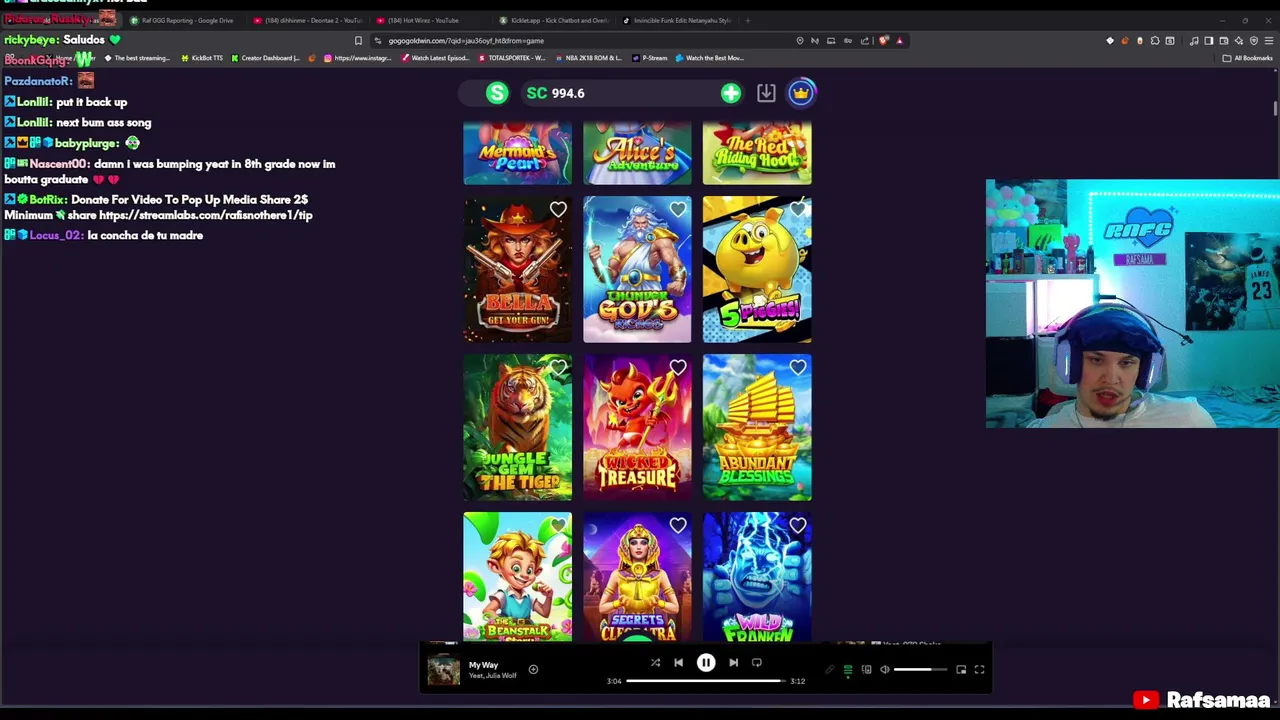Screen dimensions: 1280x720
Task: Open a new browser tab
Action: pyautogui.click(x=748, y=20)
